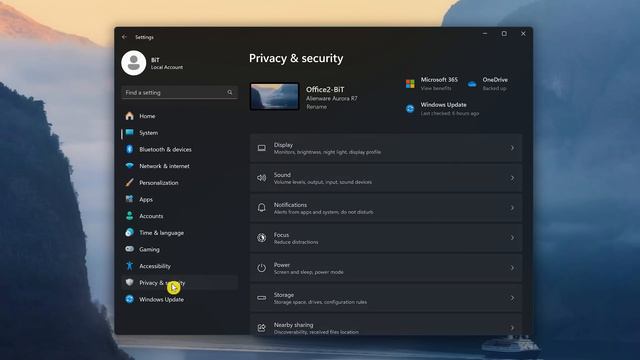This screenshot has width=640, height=360.
Task: Click the Display monitor icon
Action: tap(262, 148)
